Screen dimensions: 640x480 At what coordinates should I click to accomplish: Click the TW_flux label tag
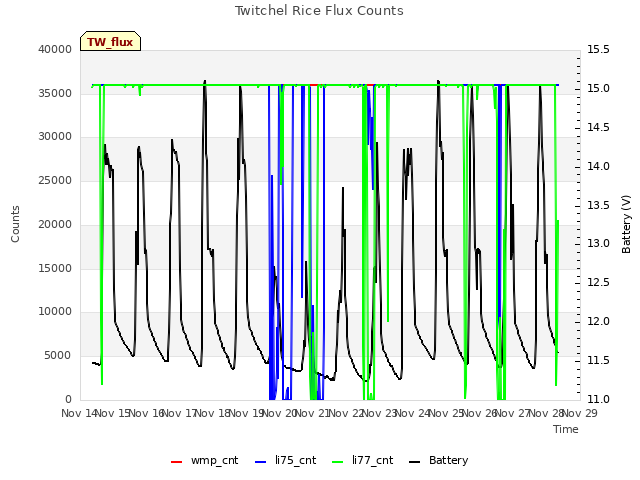pos(110,42)
